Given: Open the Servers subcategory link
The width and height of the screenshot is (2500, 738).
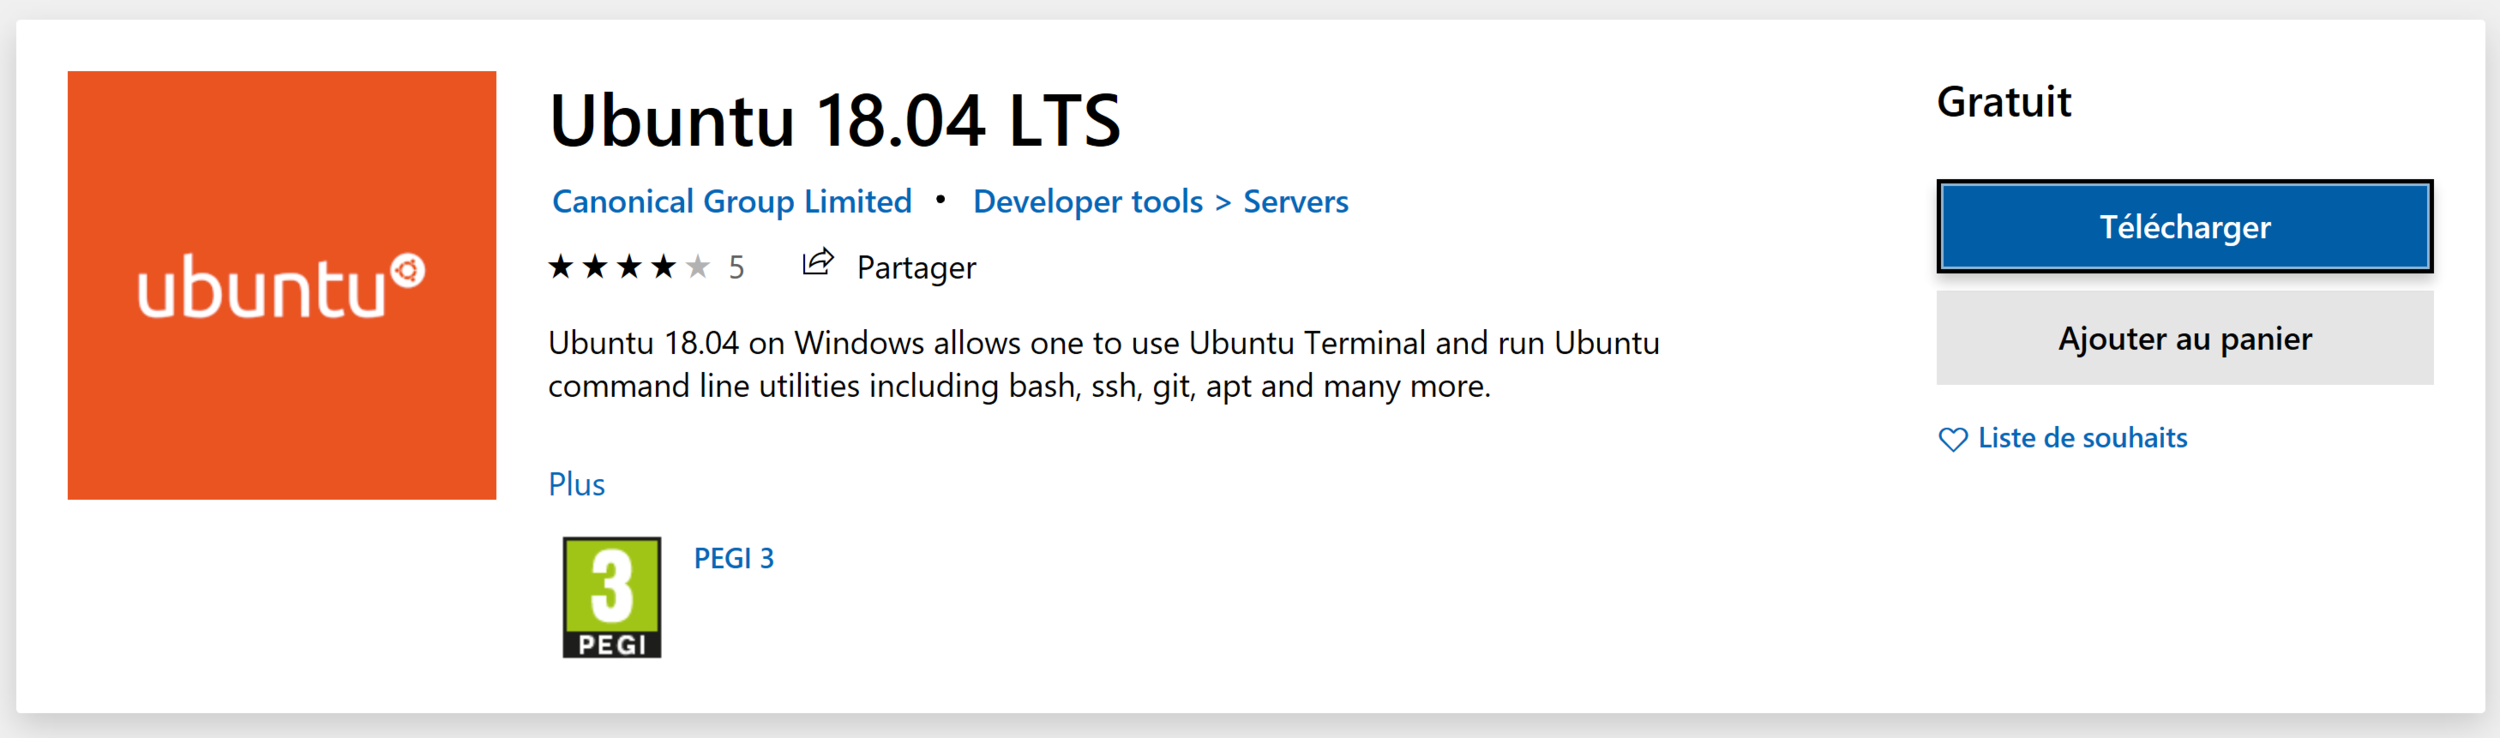Looking at the screenshot, I should 1296,202.
